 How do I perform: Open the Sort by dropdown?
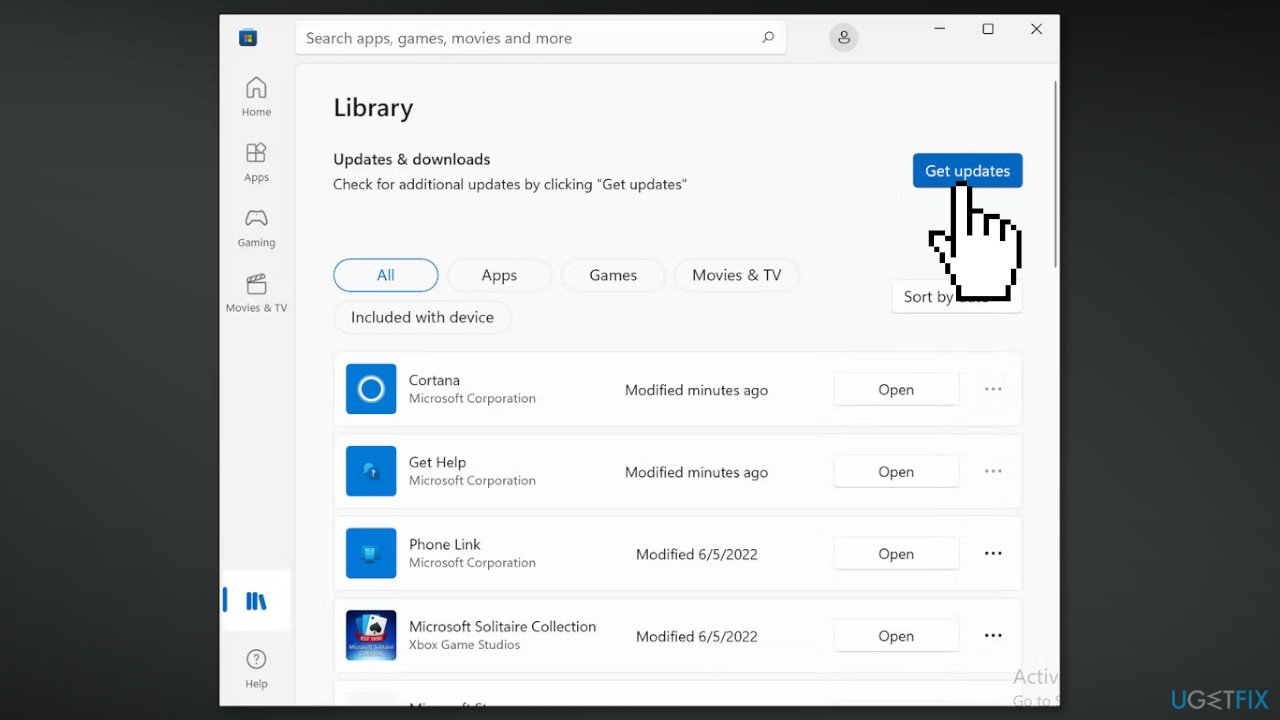[x=927, y=296]
